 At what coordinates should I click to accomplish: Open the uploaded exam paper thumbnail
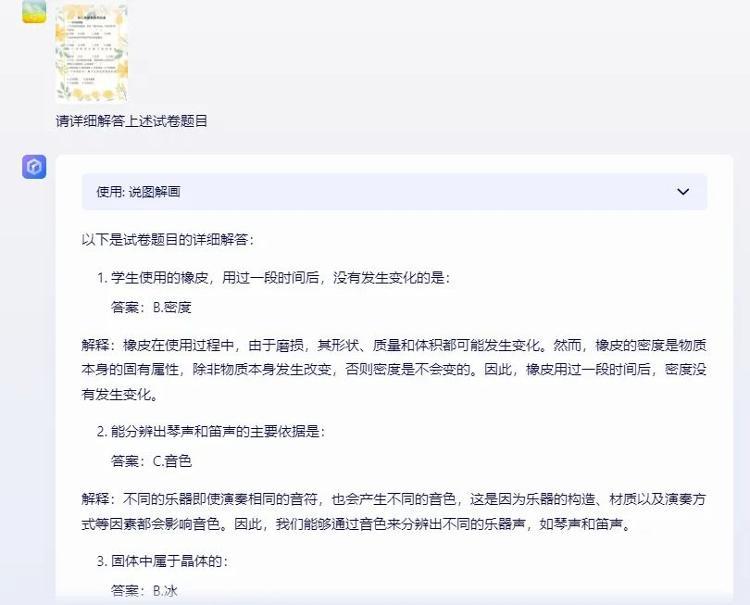coord(91,53)
